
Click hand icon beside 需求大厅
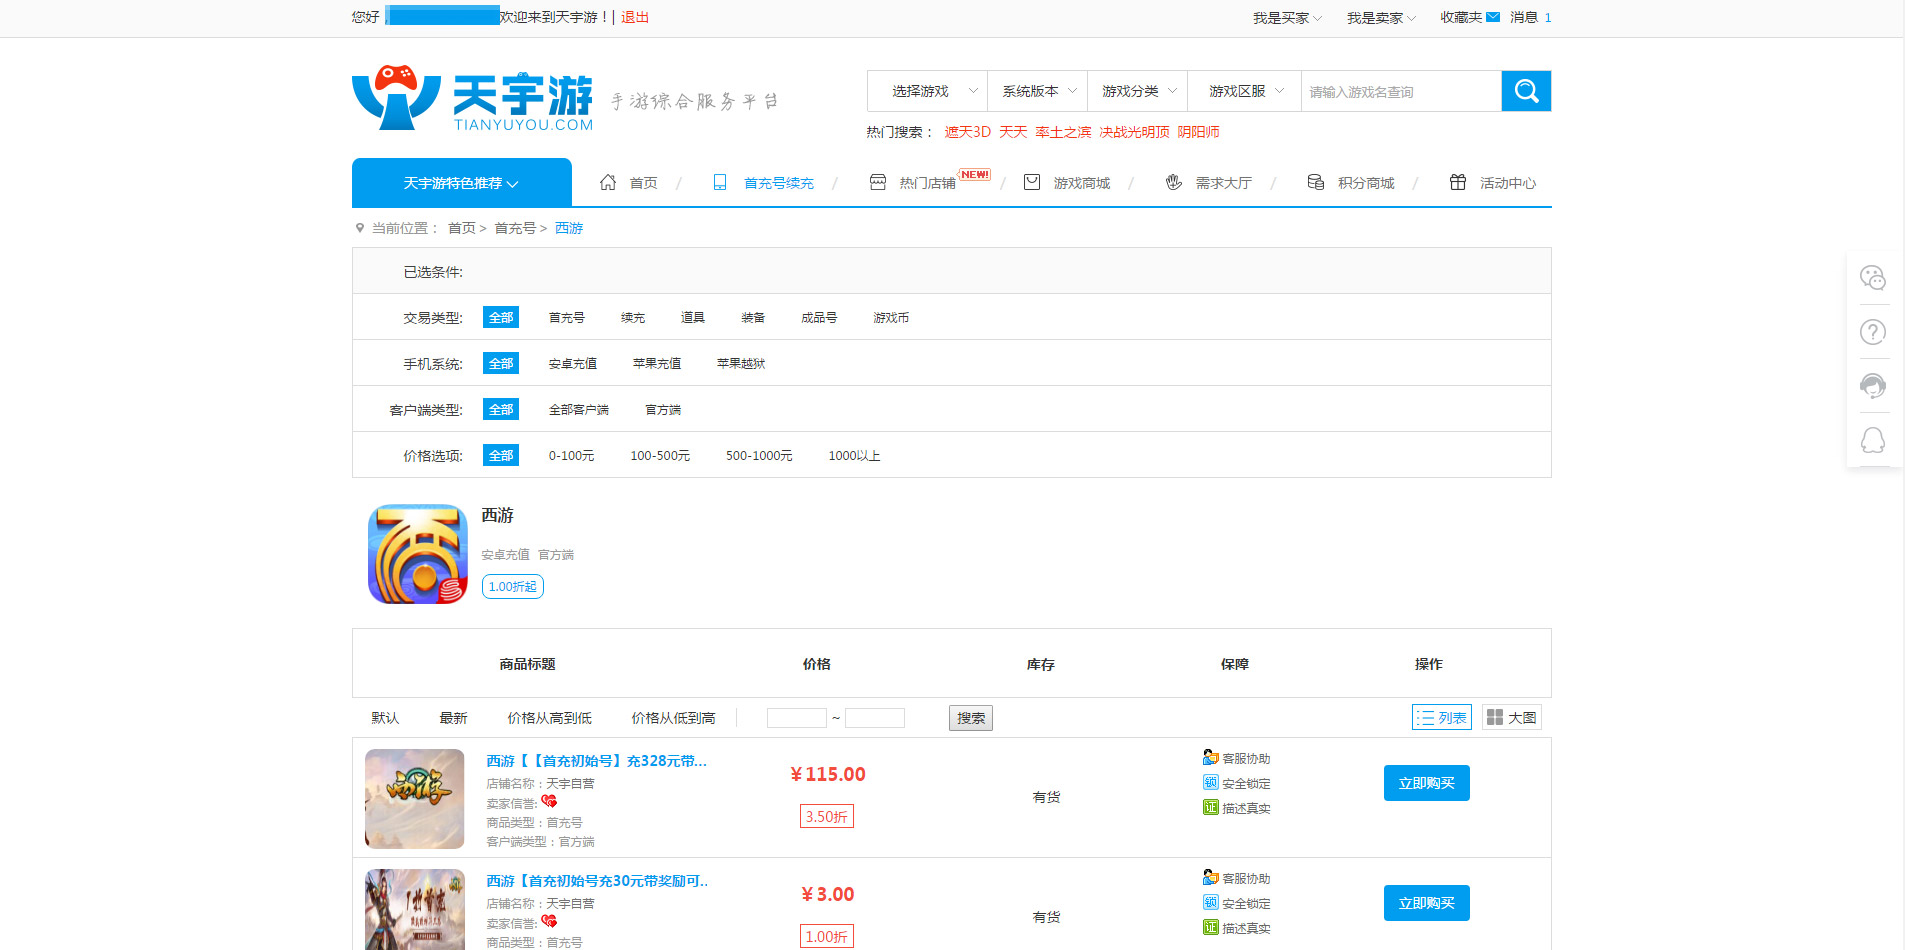[1174, 182]
